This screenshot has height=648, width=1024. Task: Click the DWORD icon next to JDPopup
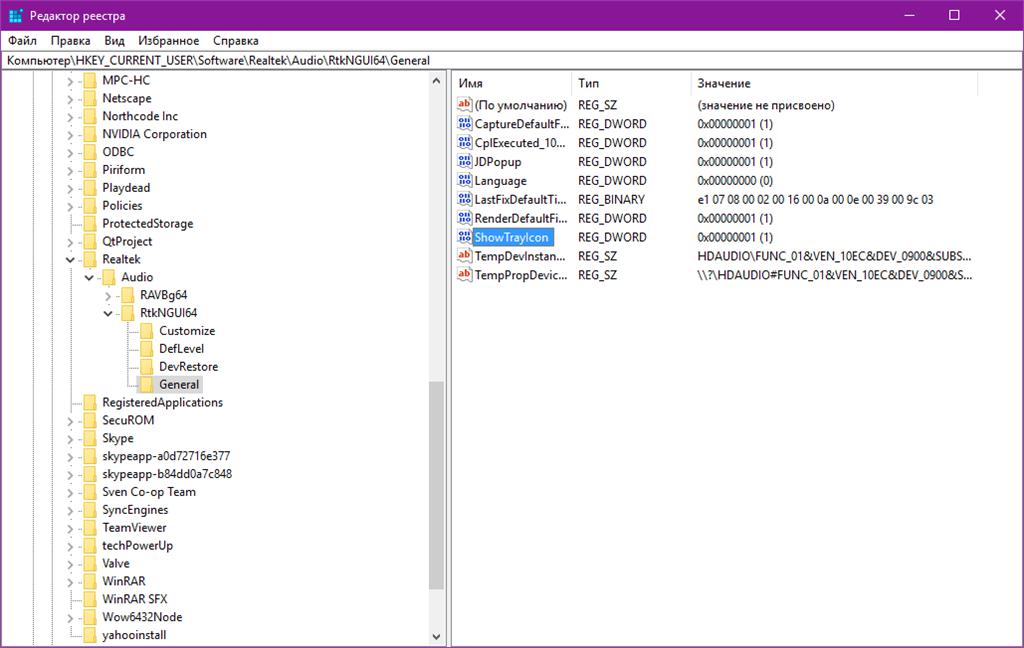point(464,162)
